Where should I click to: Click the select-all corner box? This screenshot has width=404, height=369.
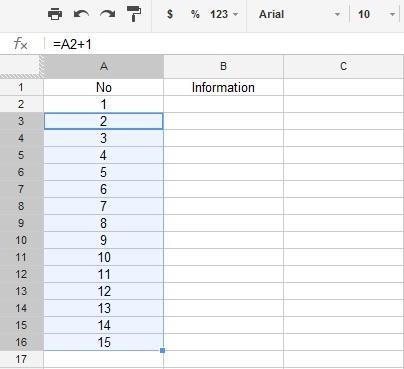(x=21, y=66)
